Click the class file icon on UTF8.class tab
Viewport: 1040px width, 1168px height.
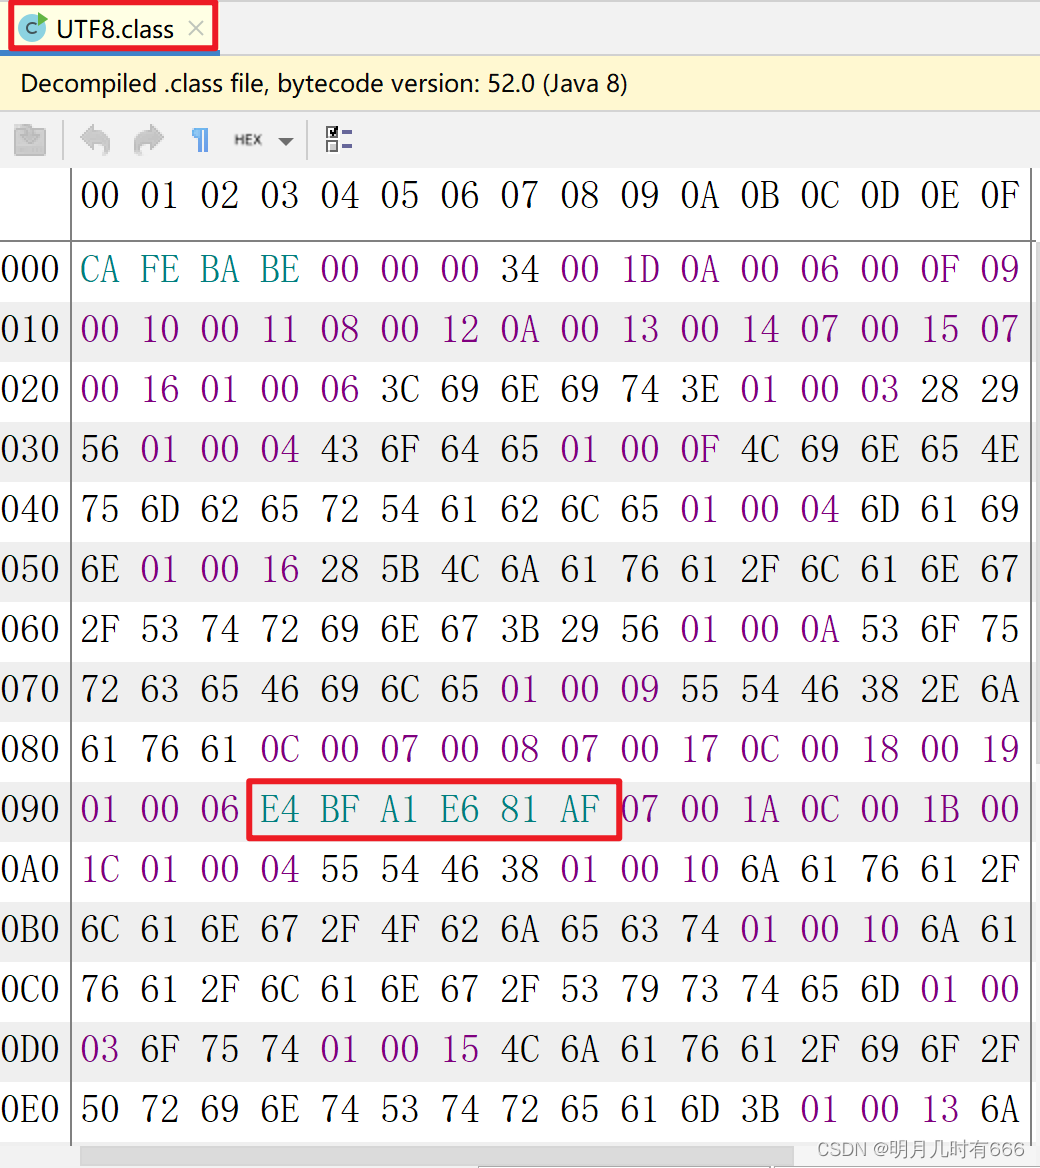tap(32, 28)
